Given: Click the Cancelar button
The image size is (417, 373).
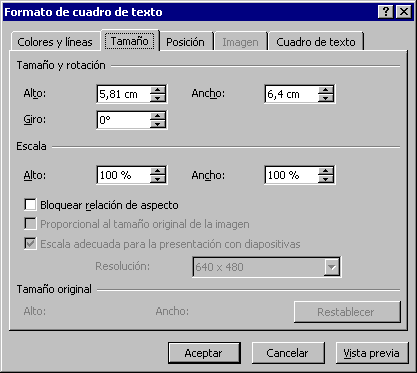Looking at the screenshot, I should pyautogui.click(x=288, y=353).
